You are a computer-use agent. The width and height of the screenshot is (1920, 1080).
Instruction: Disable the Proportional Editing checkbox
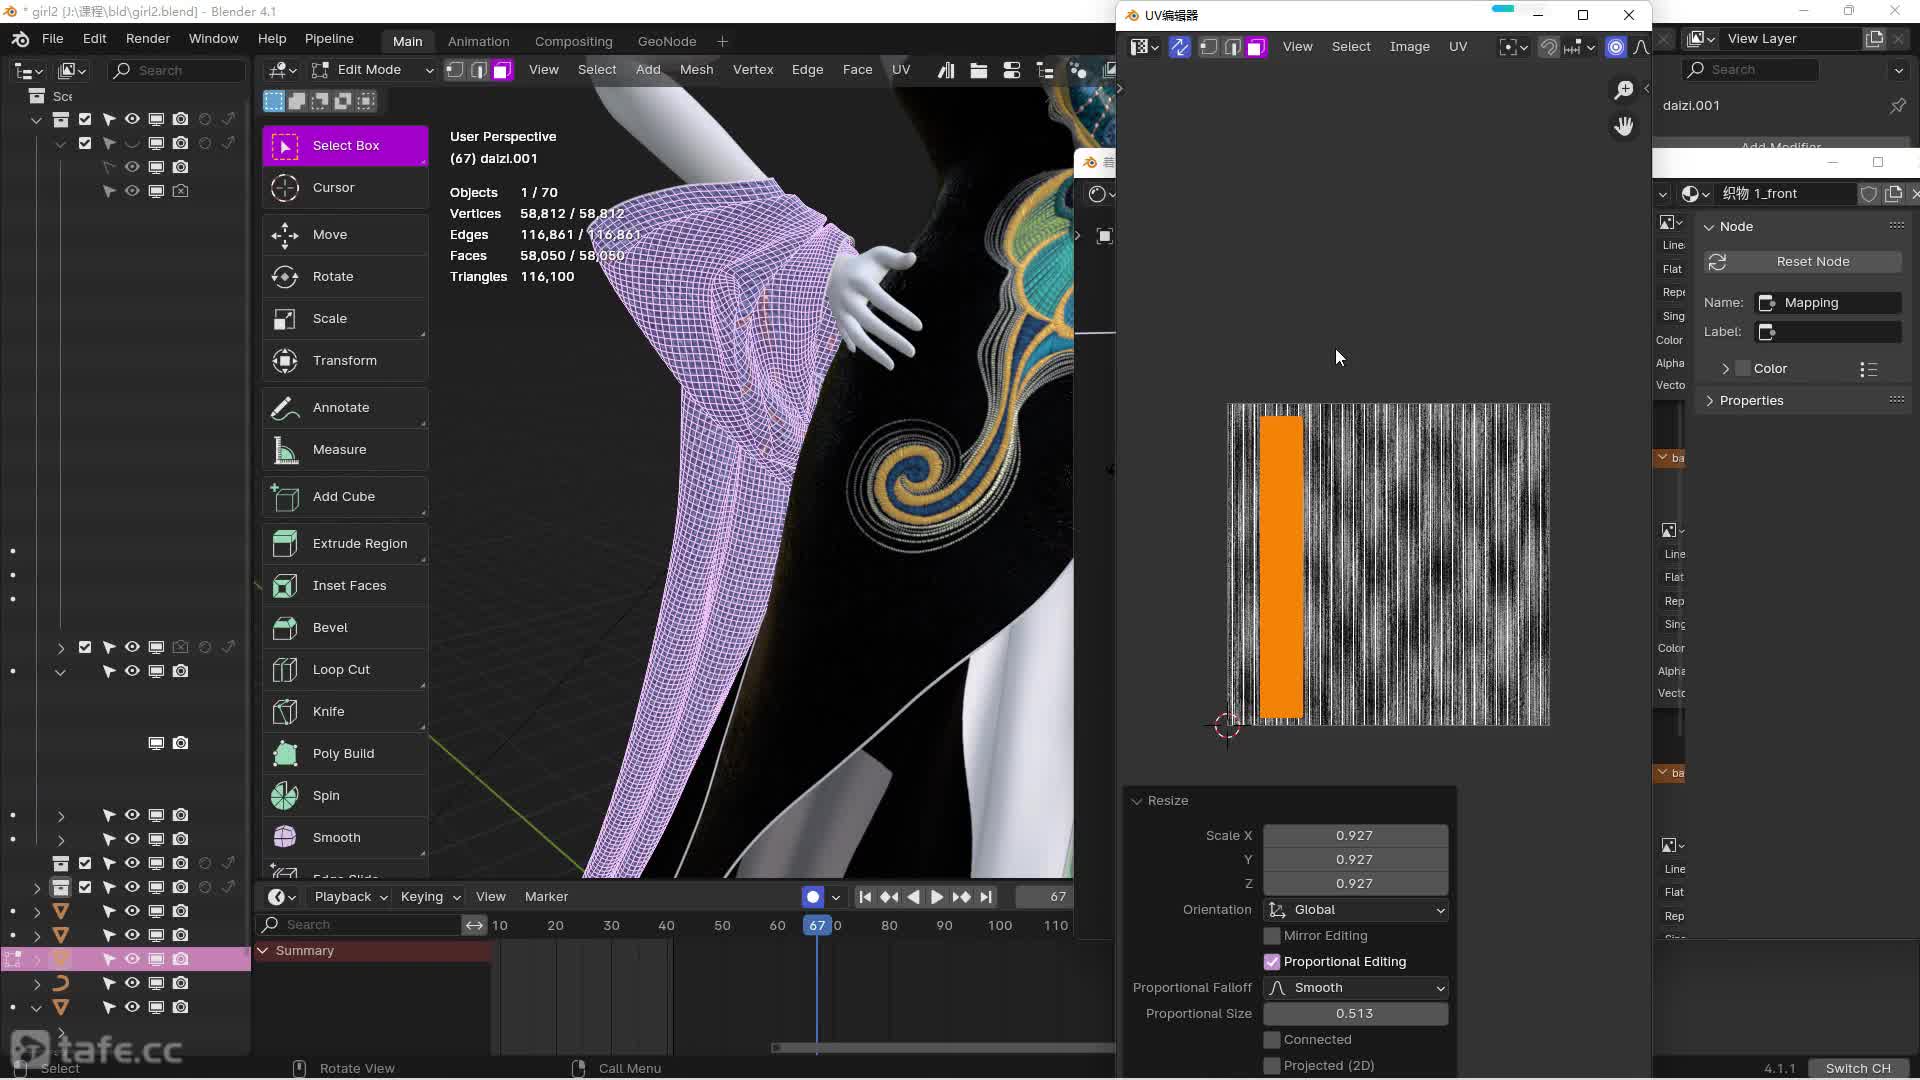[1272, 962]
